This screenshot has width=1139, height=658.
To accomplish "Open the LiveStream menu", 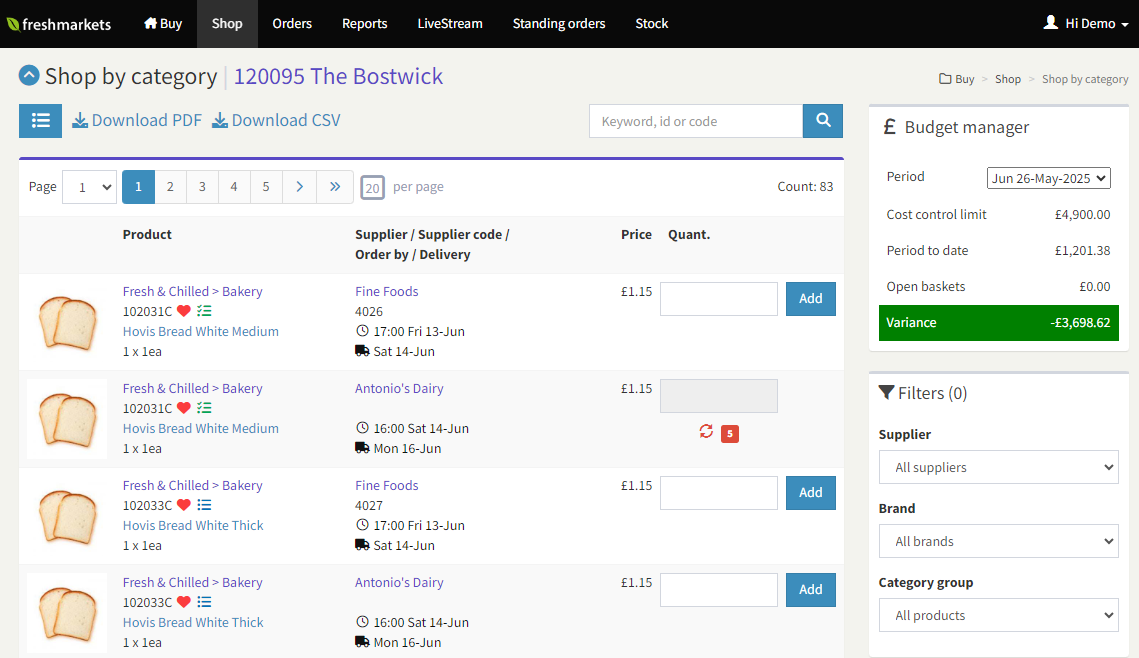I will (450, 23).
